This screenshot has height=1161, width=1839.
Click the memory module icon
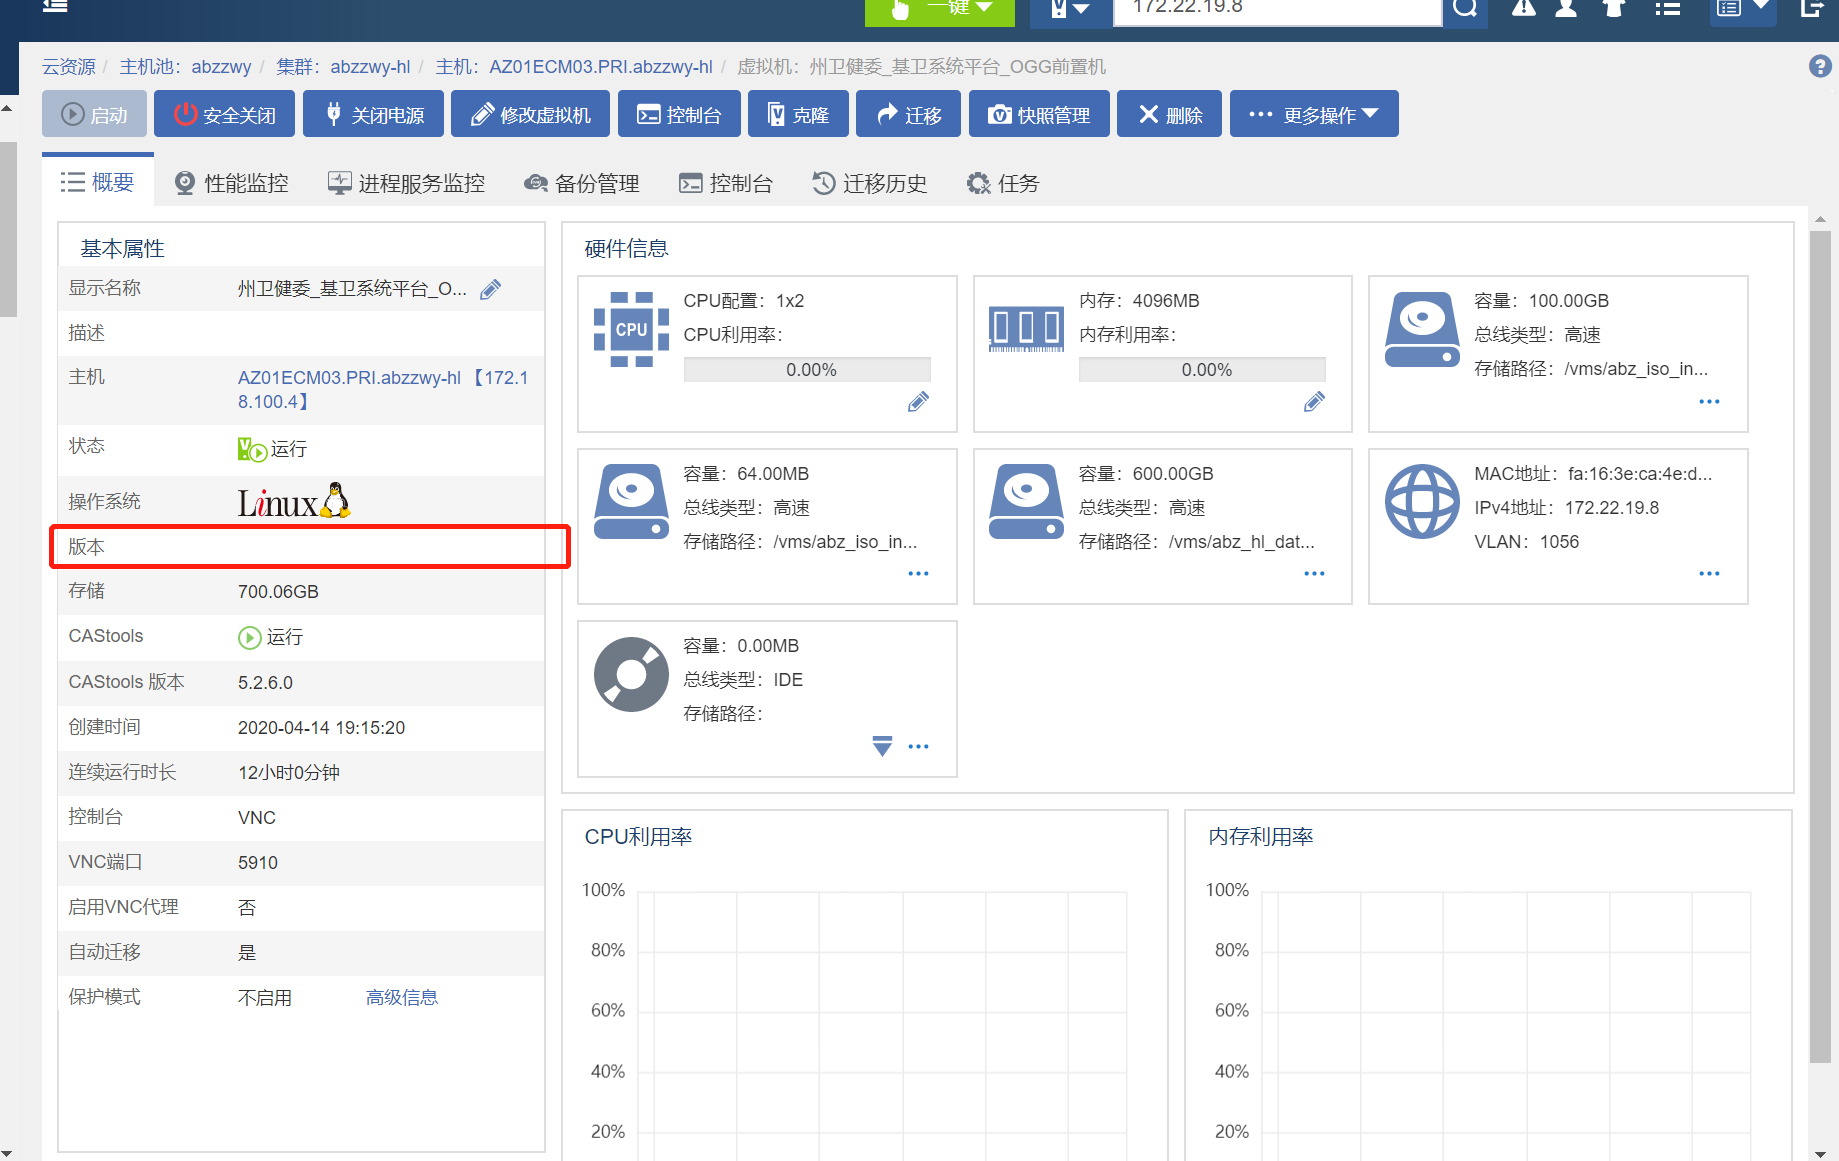tap(1026, 329)
